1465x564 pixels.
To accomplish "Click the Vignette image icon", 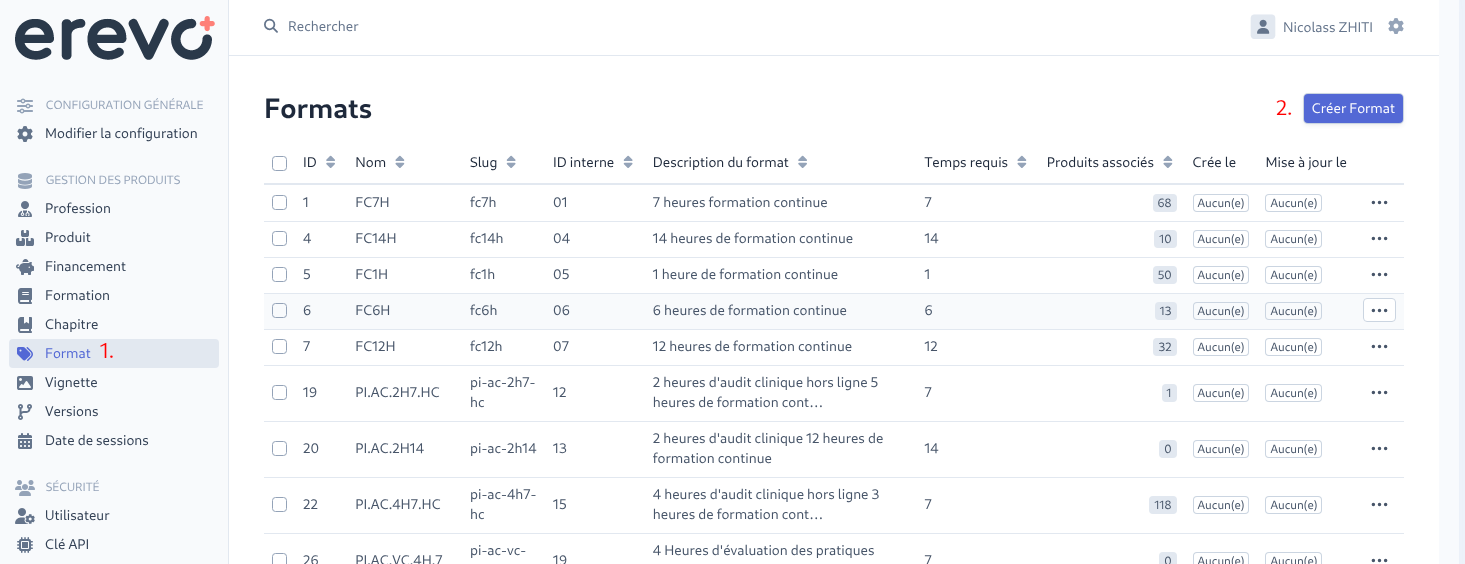I will click(x=25, y=382).
